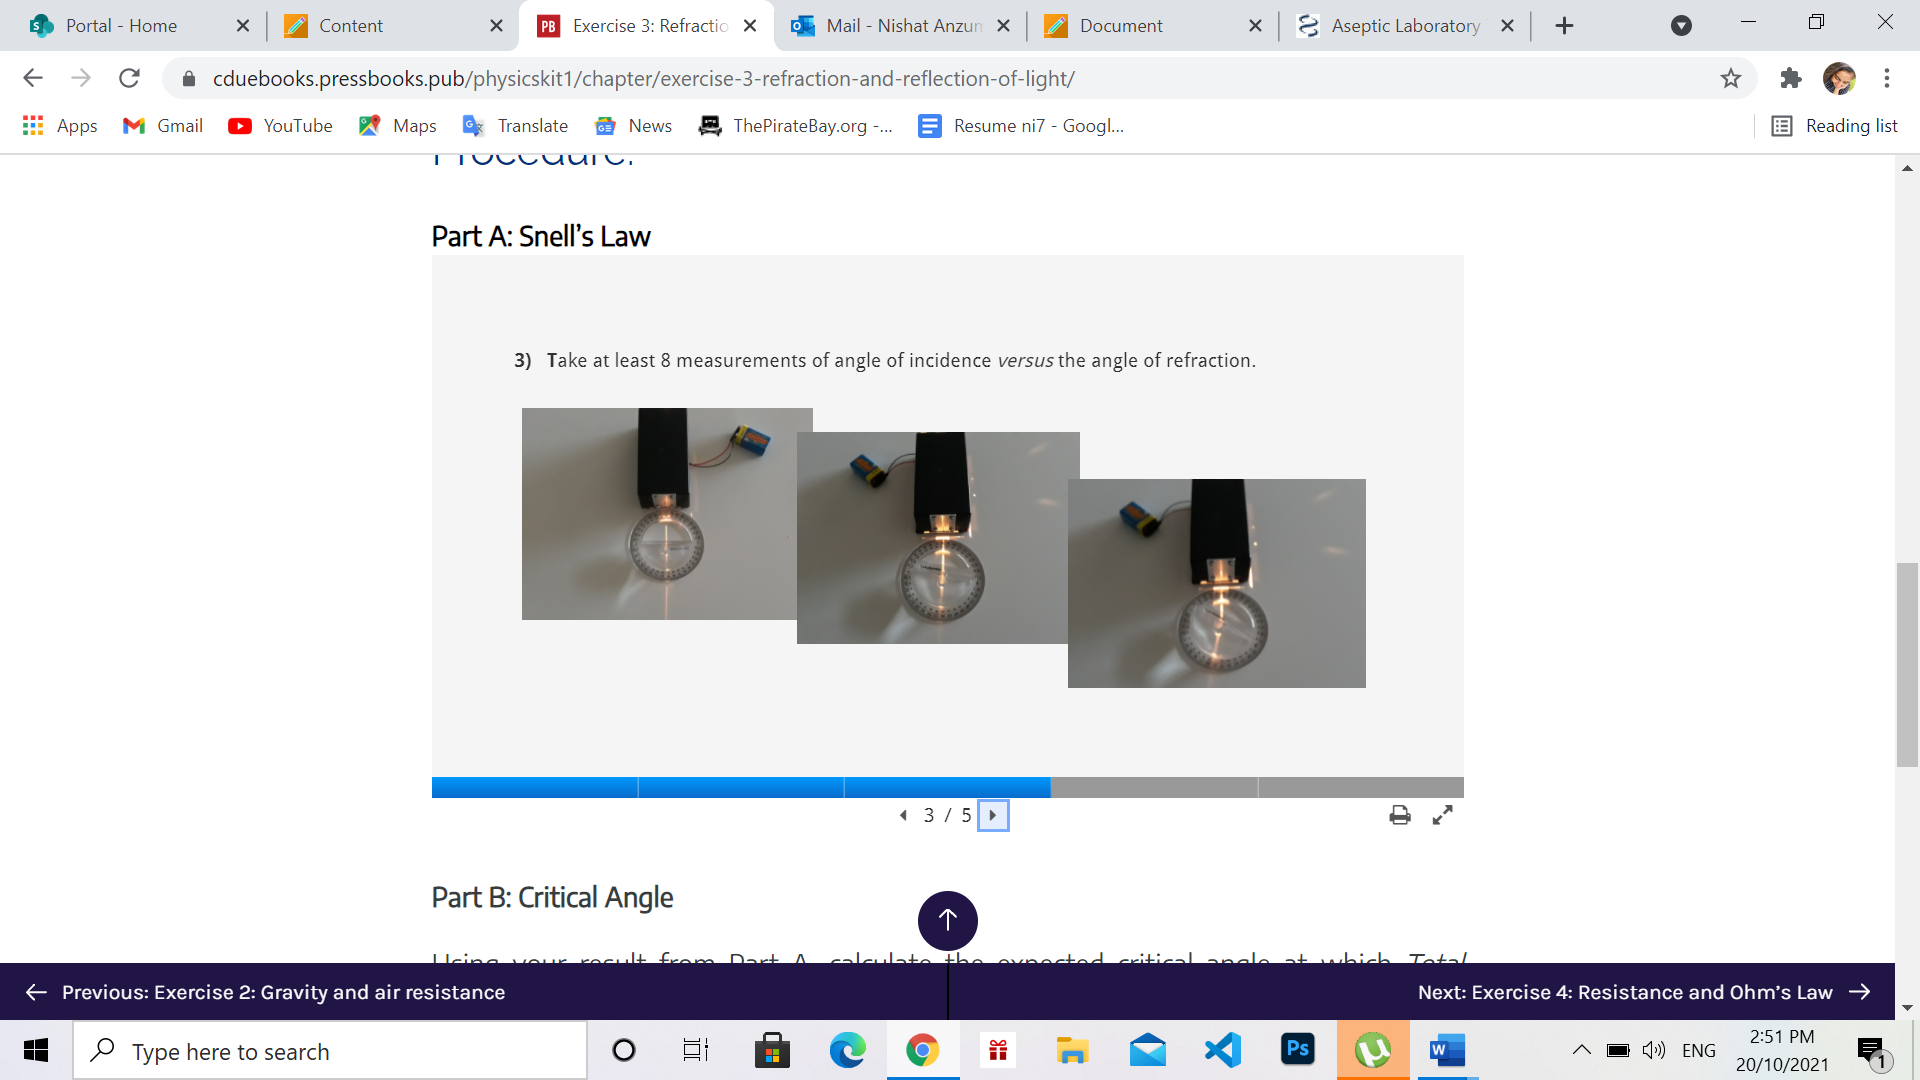The width and height of the screenshot is (1920, 1080).
Task: Show hidden system tray icons
Action: (1581, 1050)
